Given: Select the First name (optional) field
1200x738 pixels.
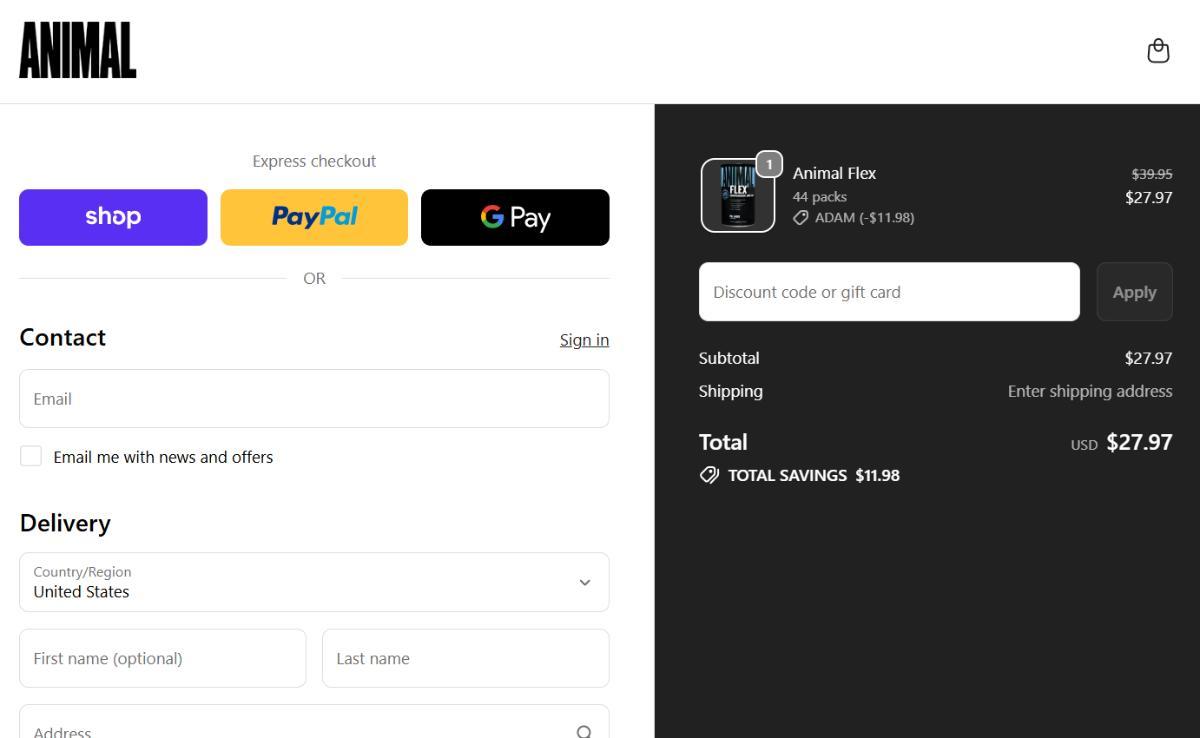Looking at the screenshot, I should pyautogui.click(x=163, y=658).
